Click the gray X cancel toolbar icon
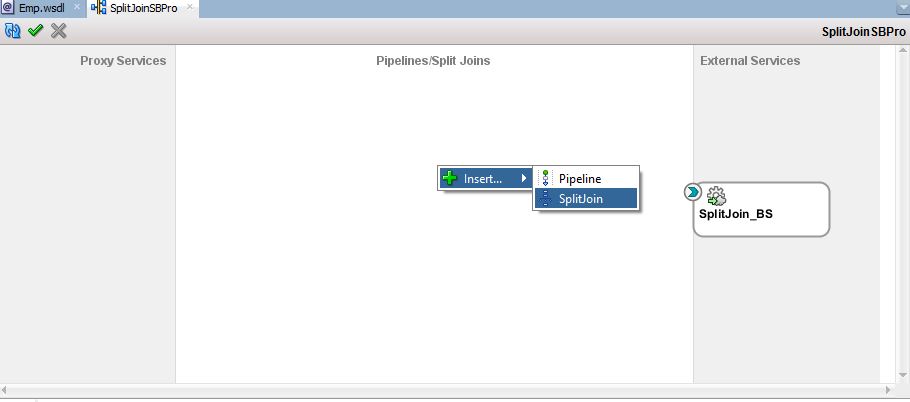This screenshot has width=910, height=402. [59, 31]
